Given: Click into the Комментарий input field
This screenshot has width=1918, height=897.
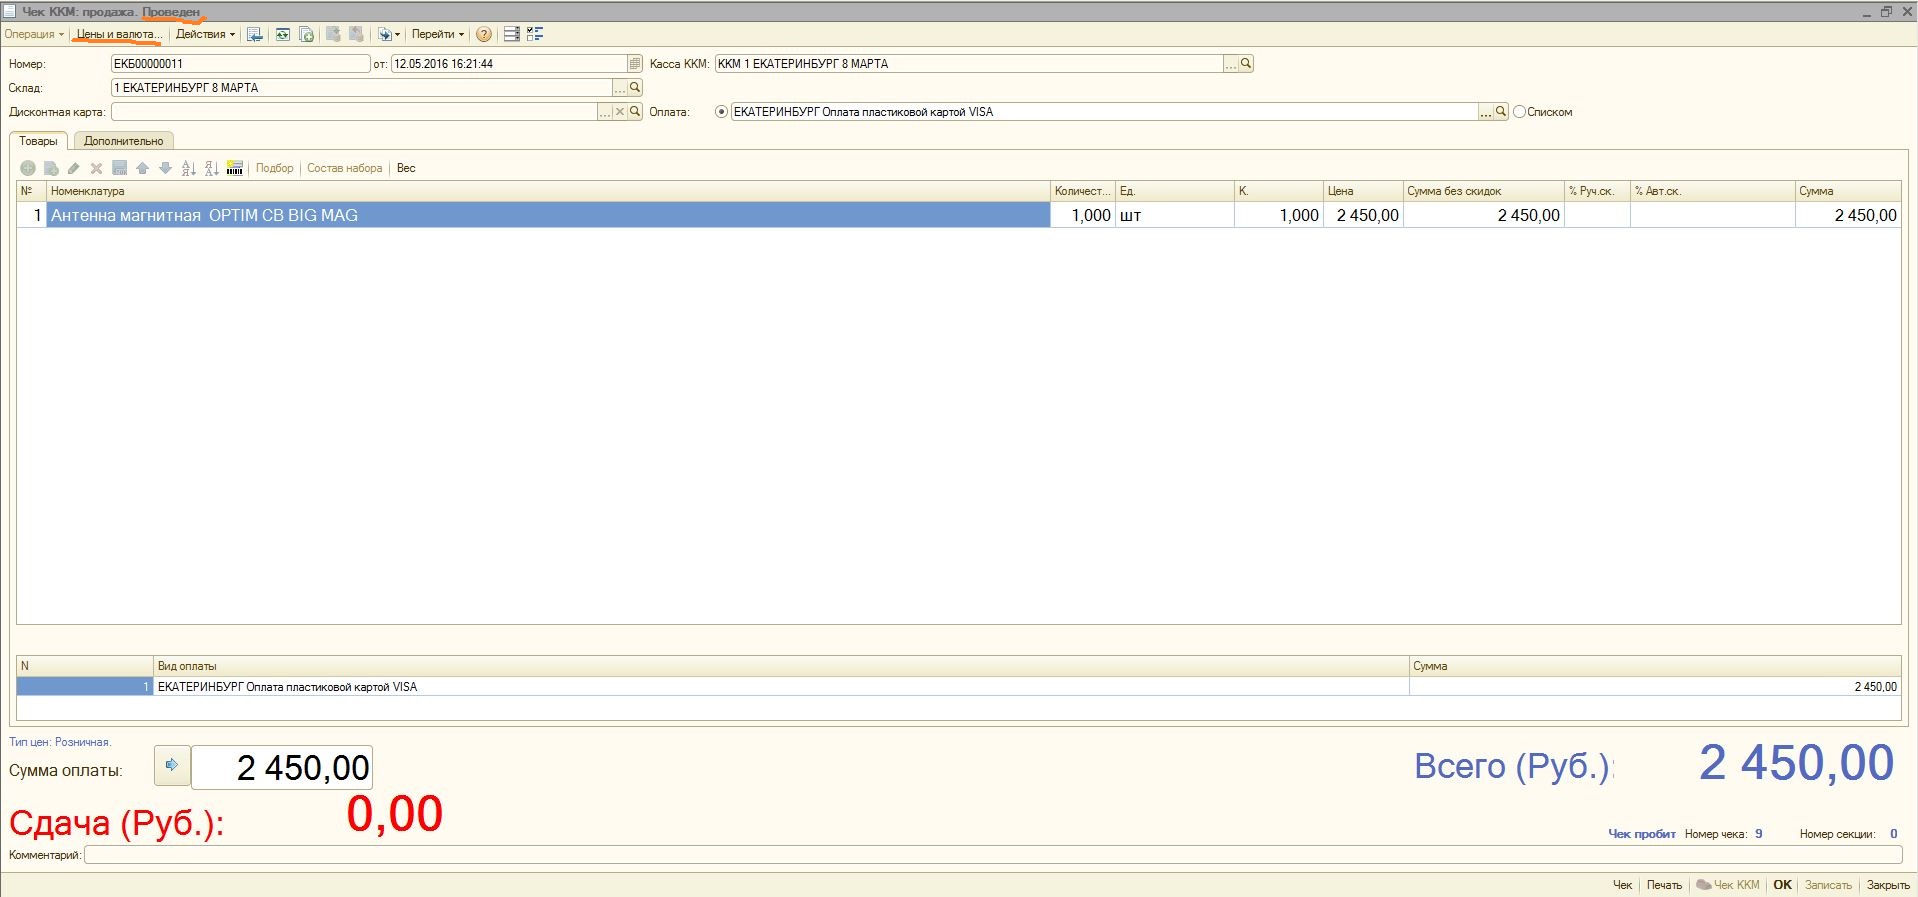Looking at the screenshot, I should tap(992, 855).
